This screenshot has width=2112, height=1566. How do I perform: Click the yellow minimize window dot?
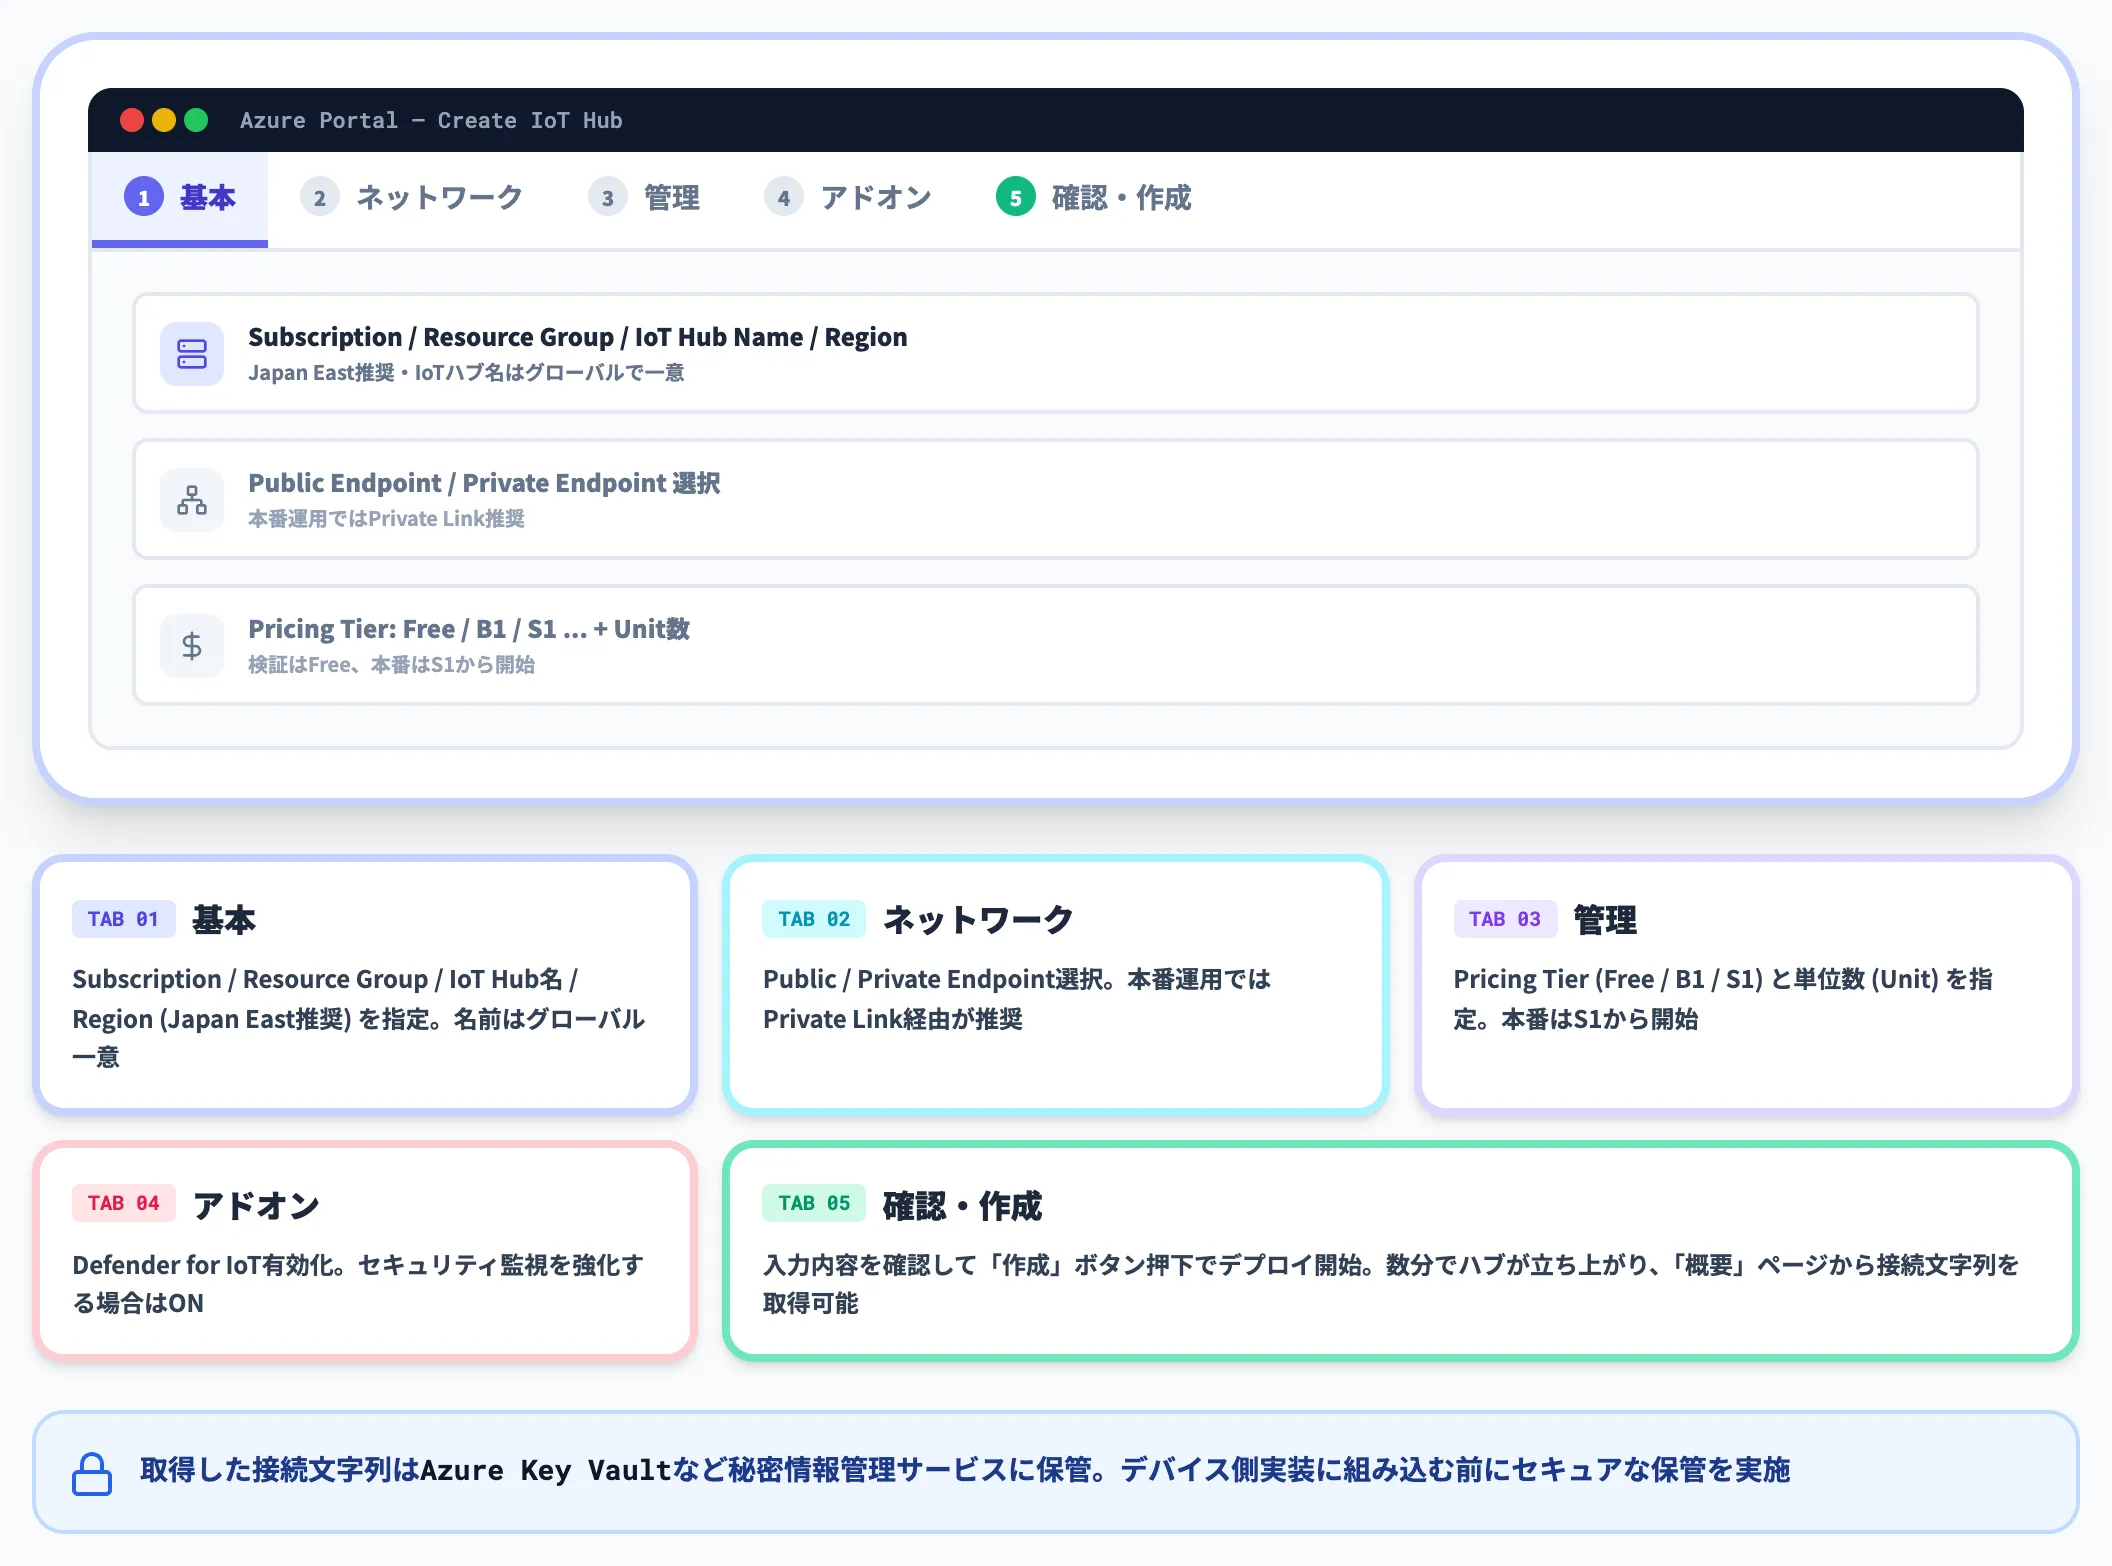pyautogui.click(x=164, y=120)
